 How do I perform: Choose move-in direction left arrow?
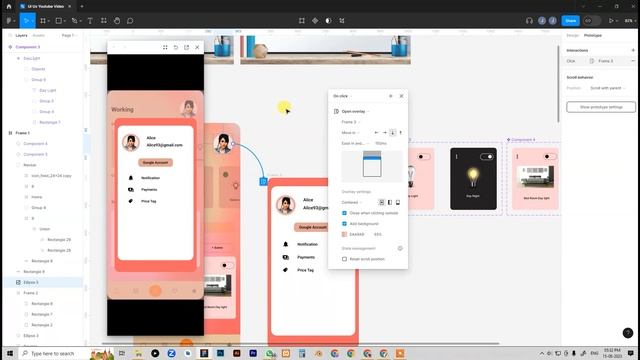coord(376,133)
